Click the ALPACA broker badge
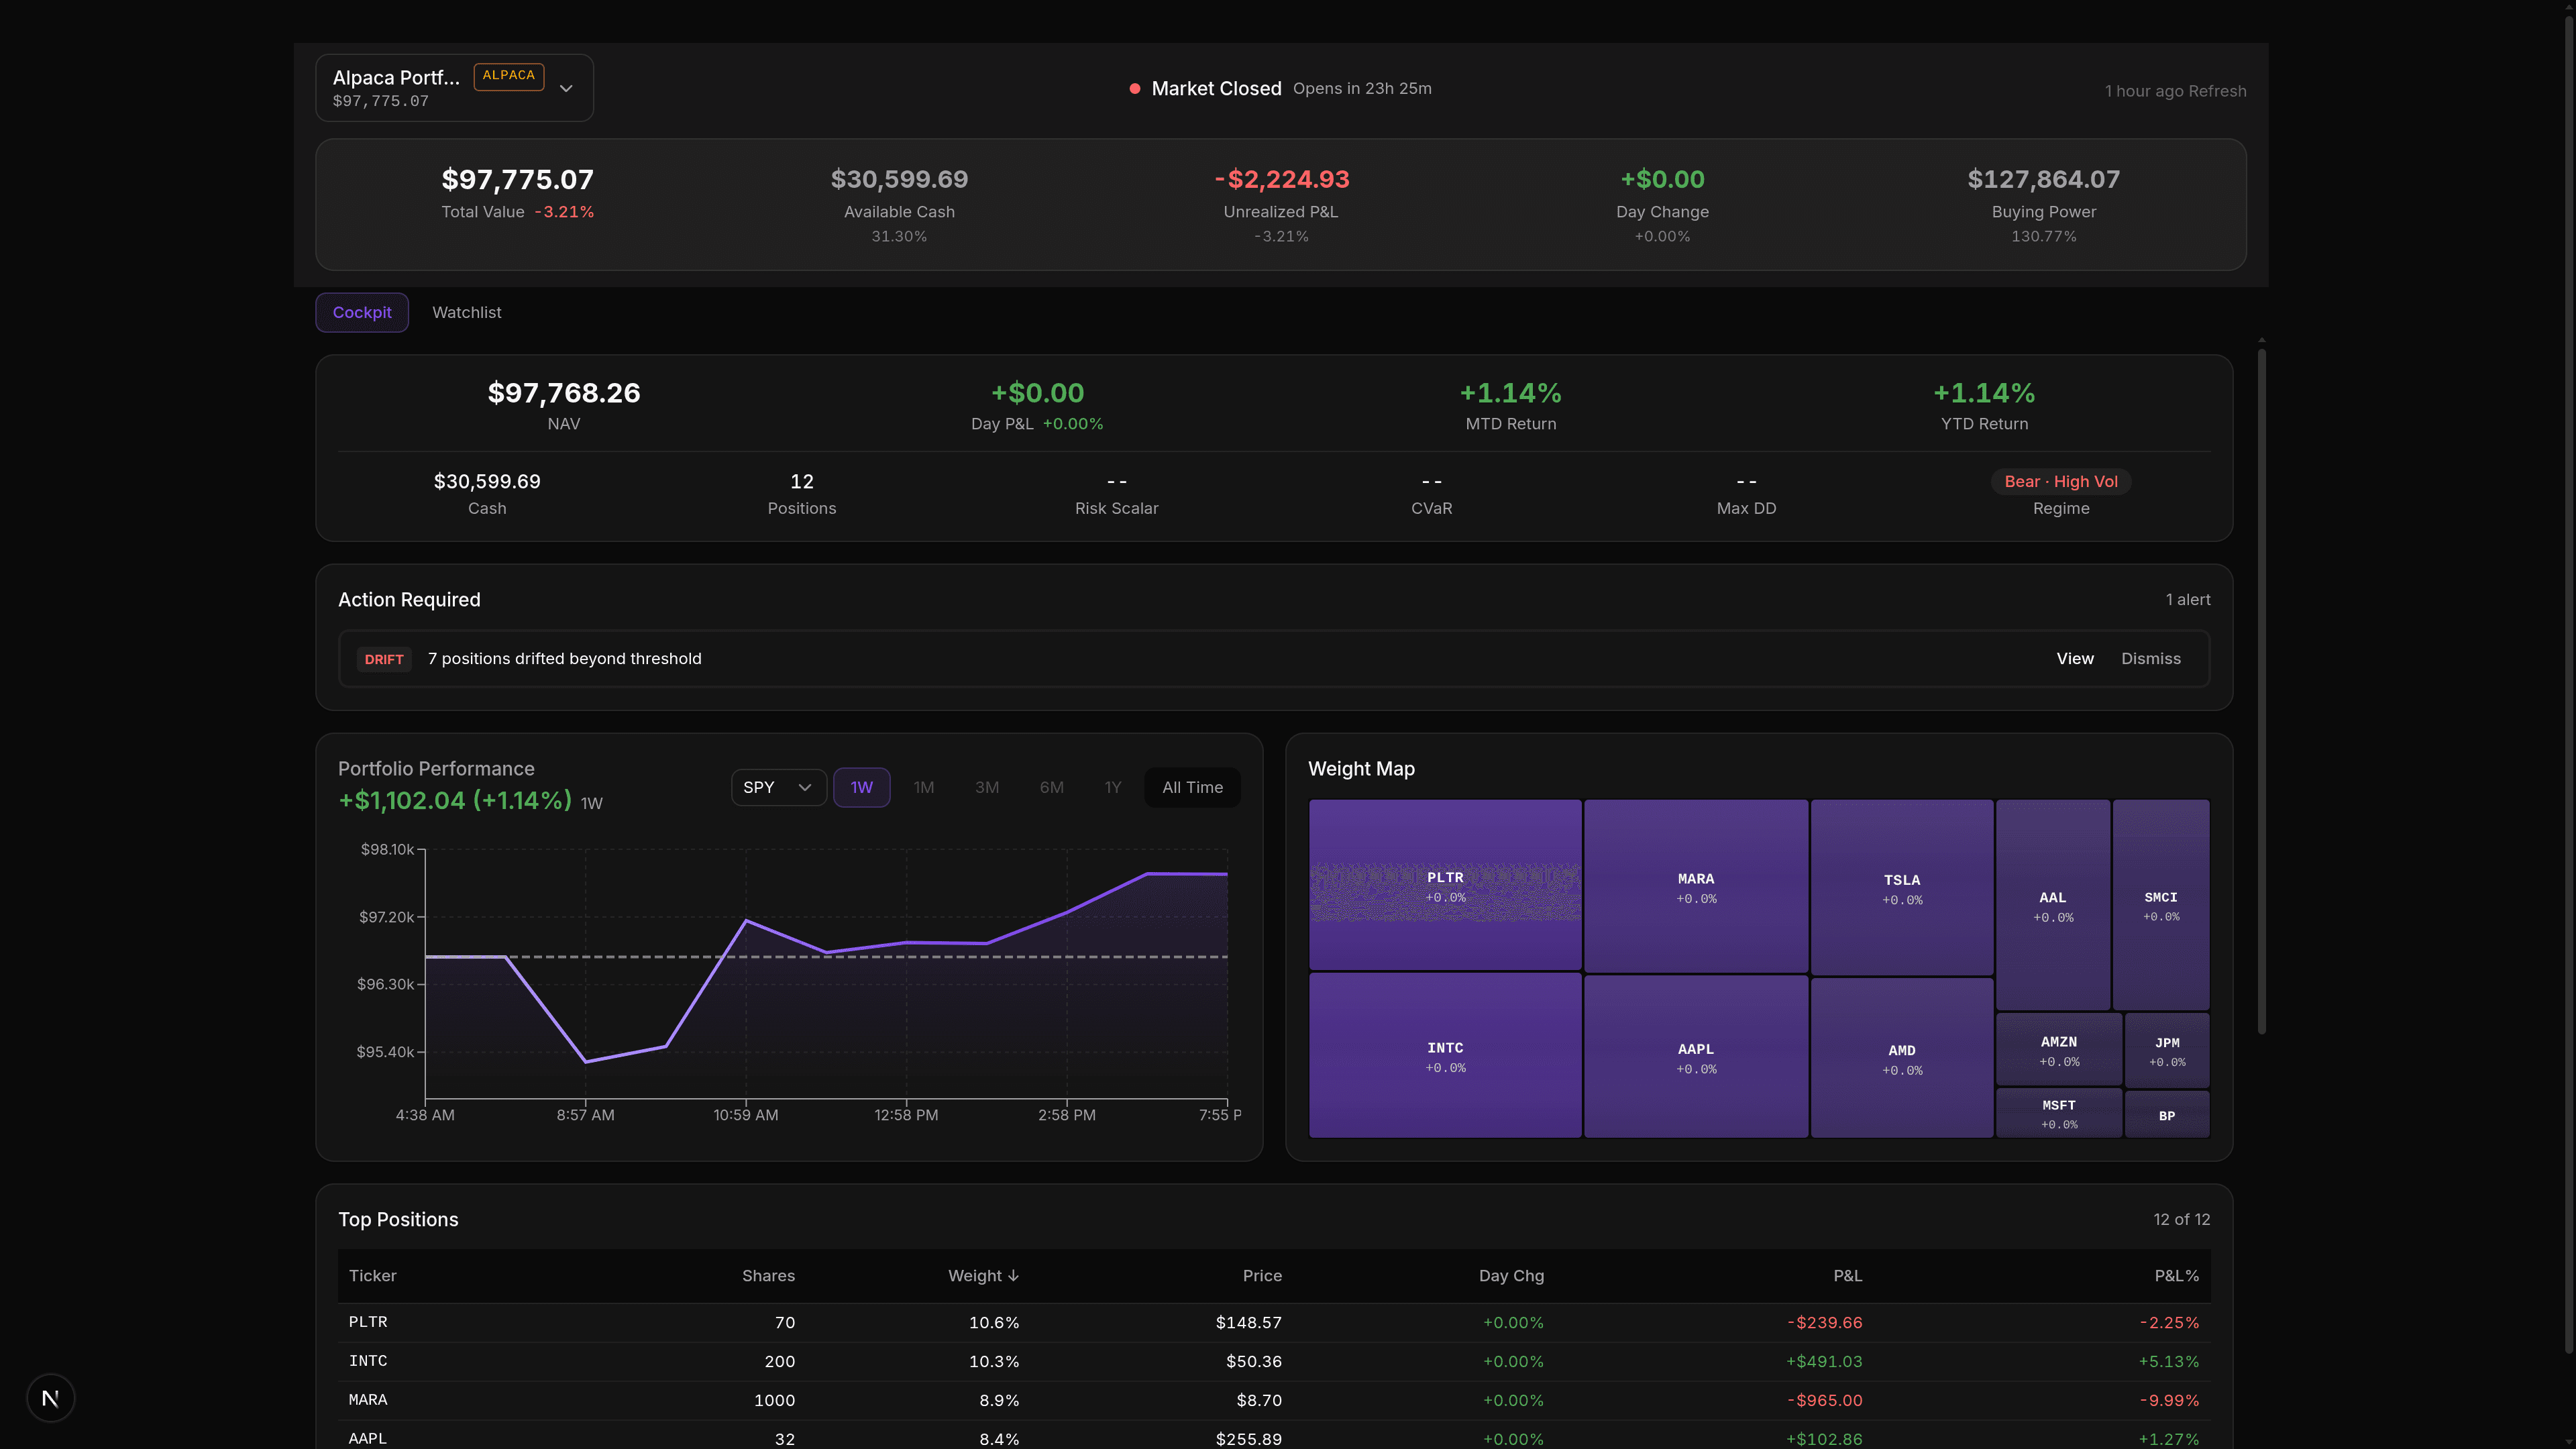 tap(508, 76)
